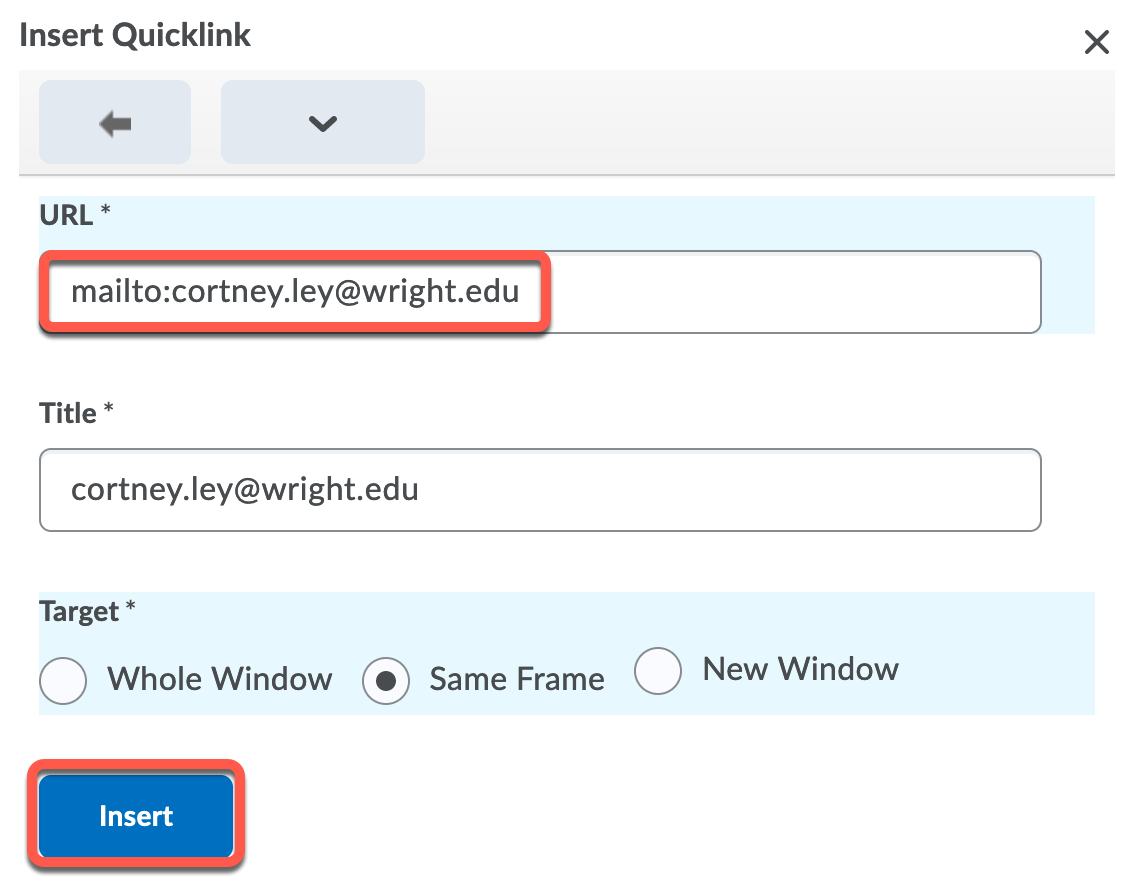Viewport: 1136px width, 880px height.
Task: Close the Insert Quicklink dialog
Action: 1097,42
